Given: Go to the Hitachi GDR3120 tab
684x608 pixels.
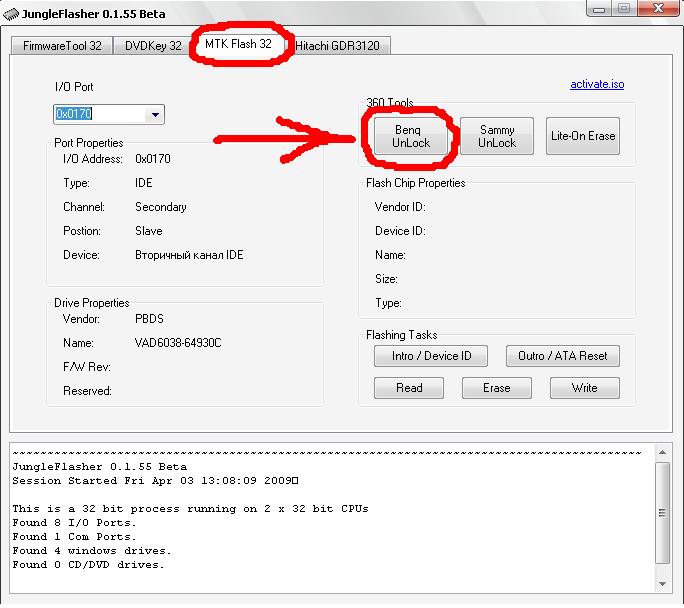Looking at the screenshot, I should pos(337,46).
